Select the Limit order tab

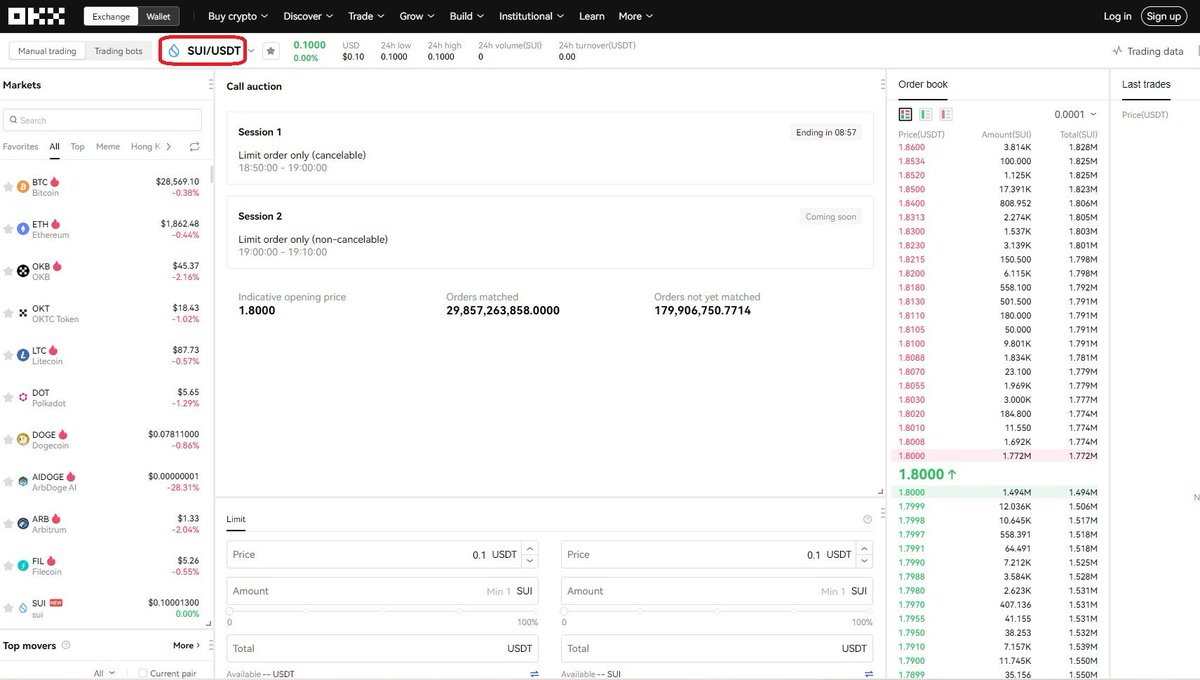point(236,519)
